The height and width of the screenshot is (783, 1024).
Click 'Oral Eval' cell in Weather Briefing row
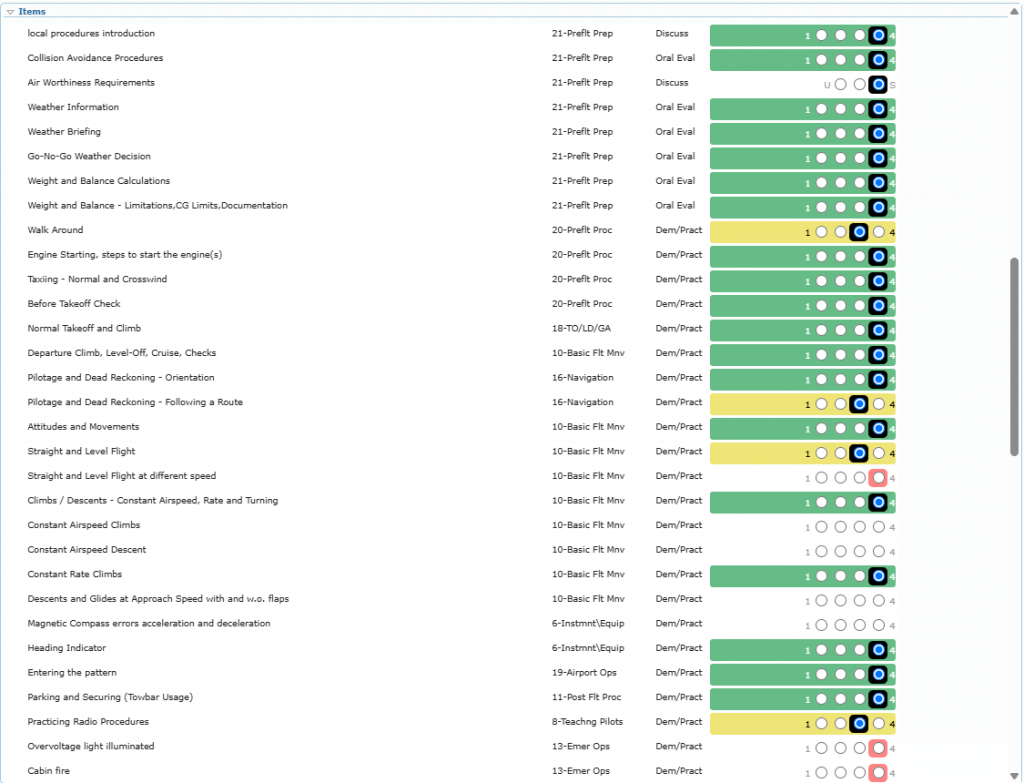(675, 131)
